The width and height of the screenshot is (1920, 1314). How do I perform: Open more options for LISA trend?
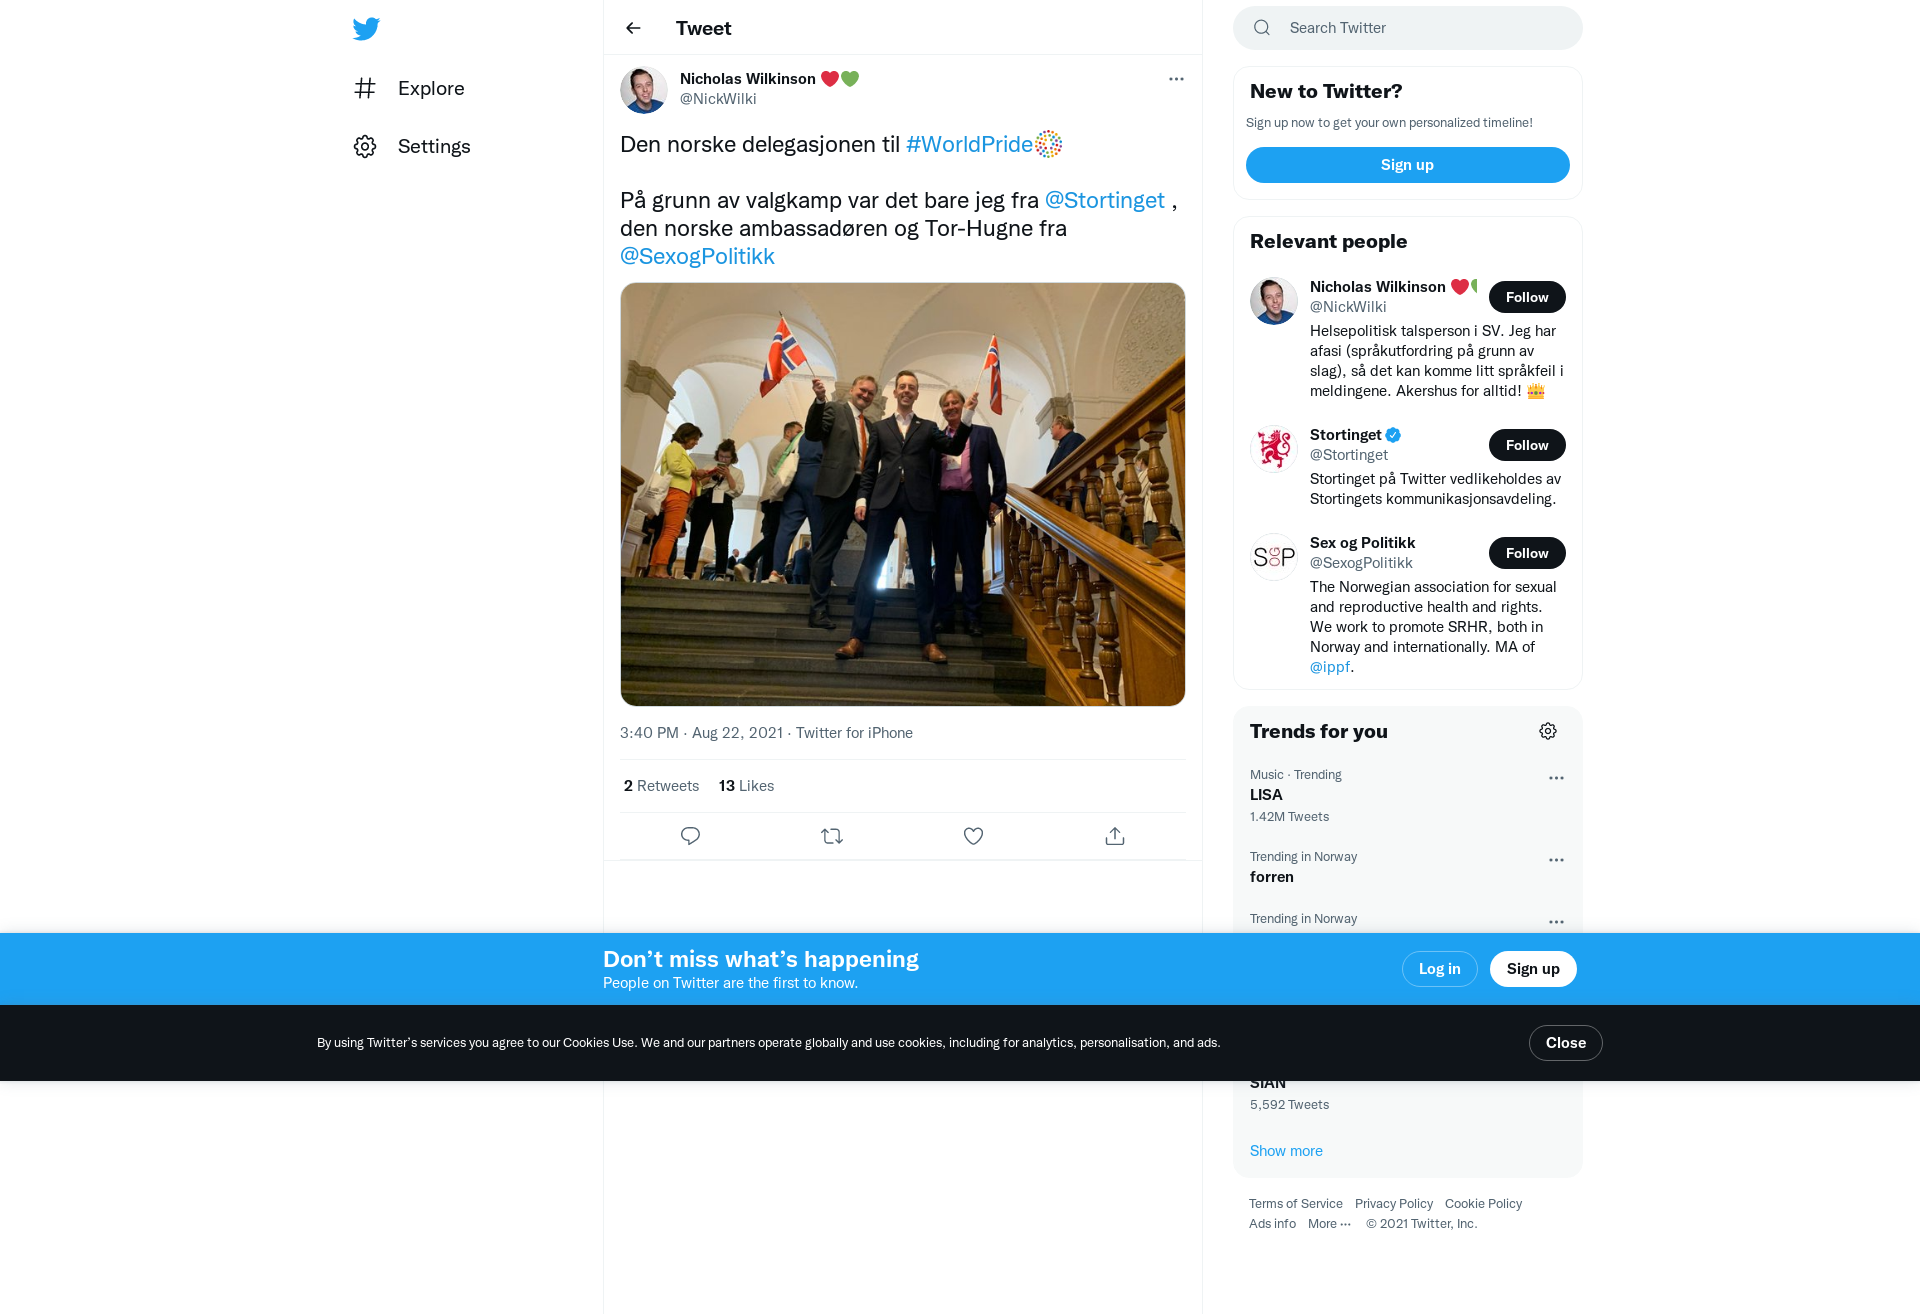click(1556, 778)
